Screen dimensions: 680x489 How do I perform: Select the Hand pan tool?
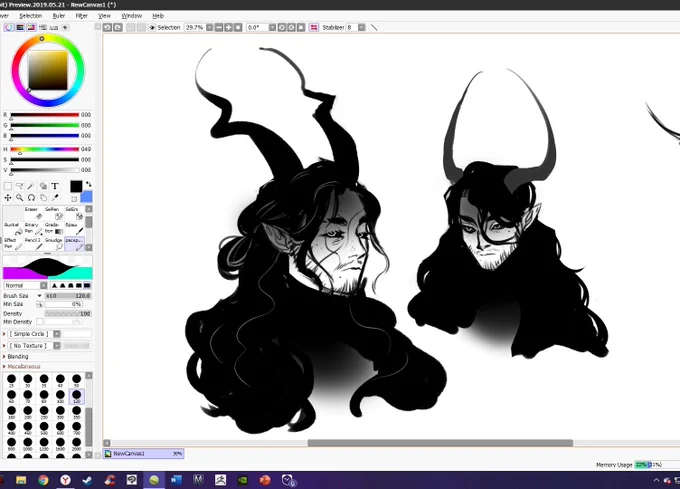coord(43,198)
